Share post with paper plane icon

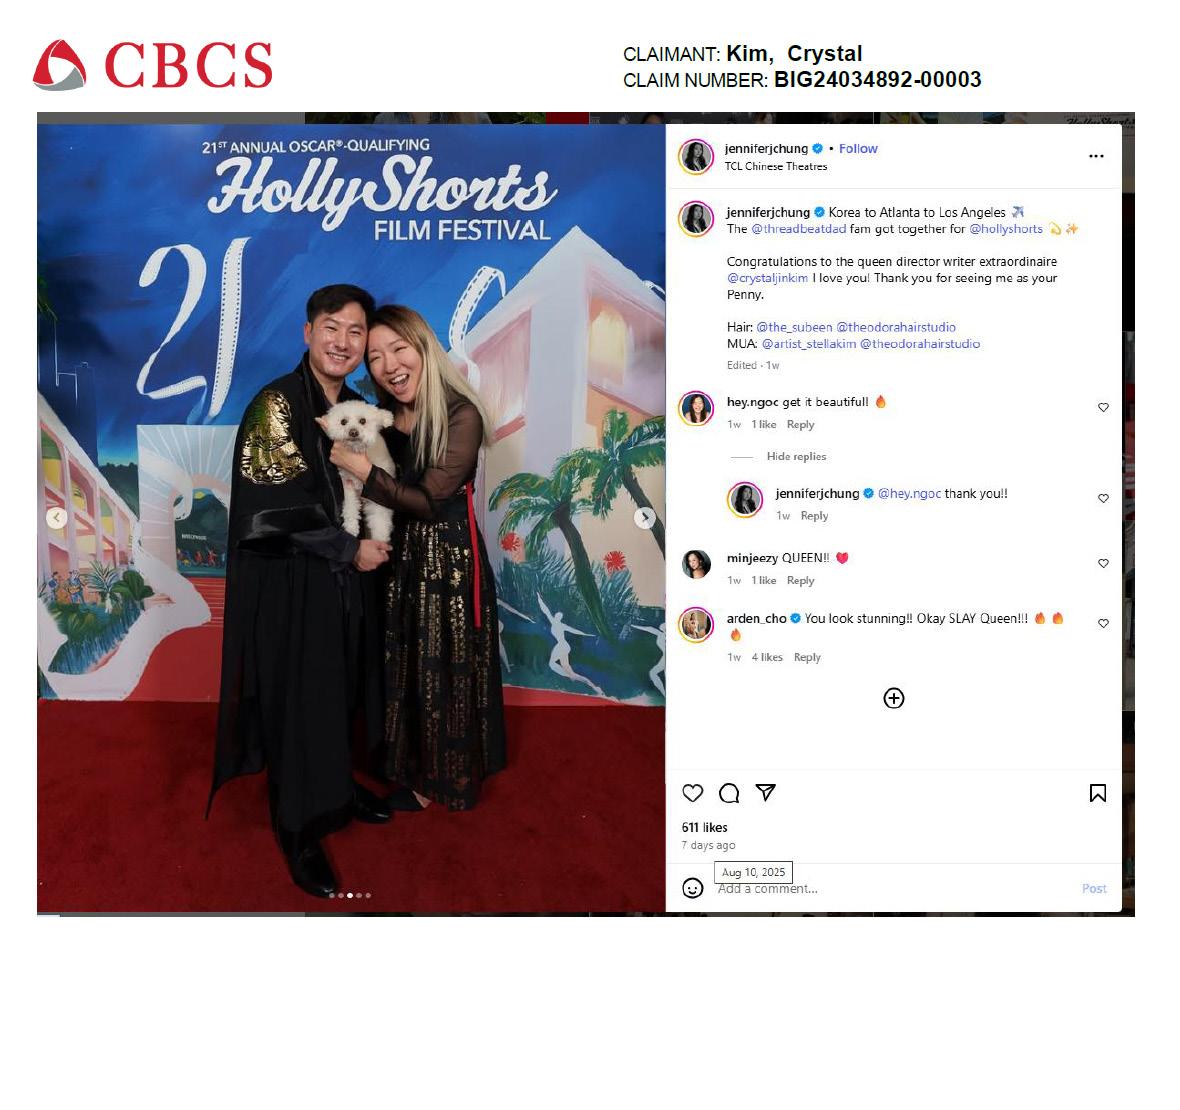click(x=765, y=792)
